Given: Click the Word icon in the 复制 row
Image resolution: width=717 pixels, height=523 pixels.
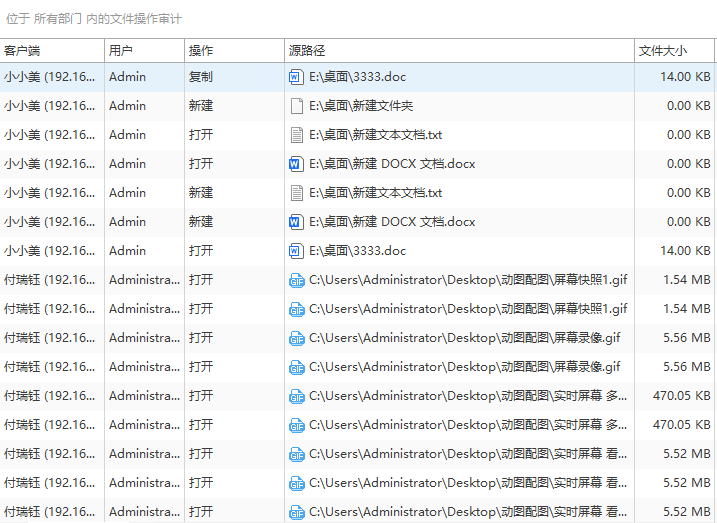Looking at the screenshot, I should coord(296,77).
